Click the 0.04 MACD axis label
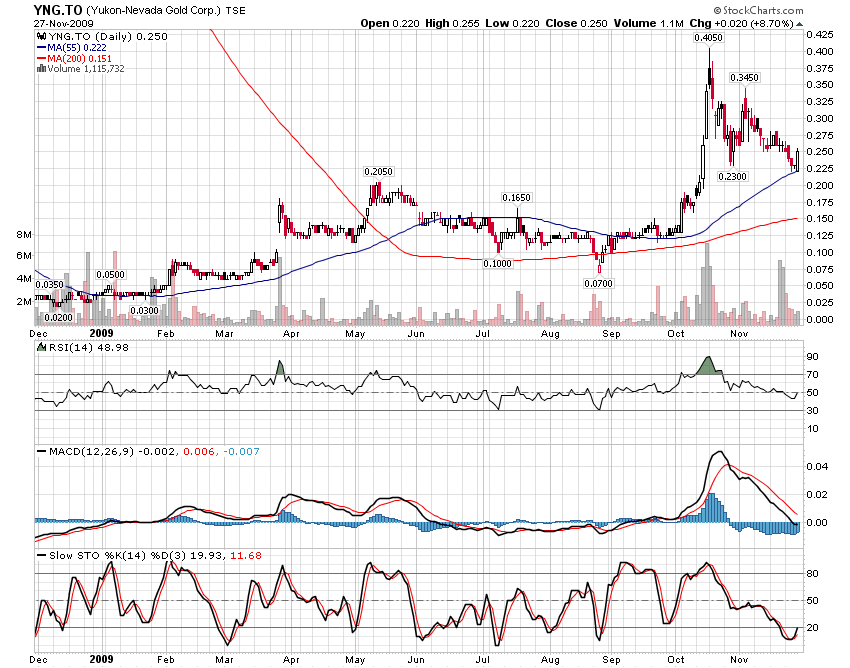Image resolution: width=850 pixels, height=668 pixels. coord(817,466)
